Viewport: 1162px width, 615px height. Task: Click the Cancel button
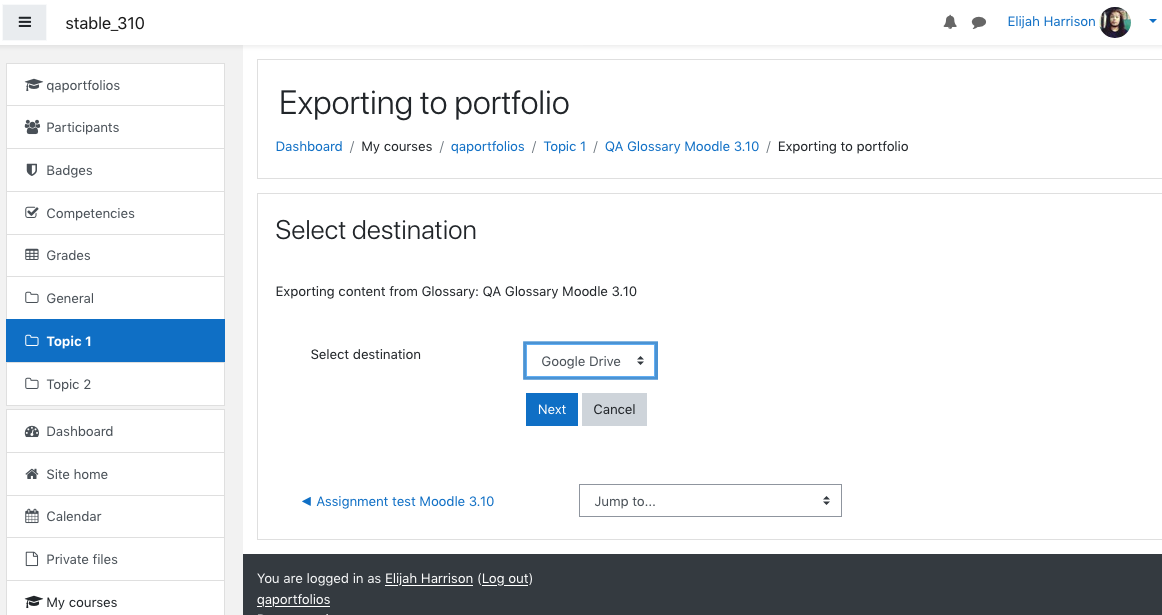(614, 409)
